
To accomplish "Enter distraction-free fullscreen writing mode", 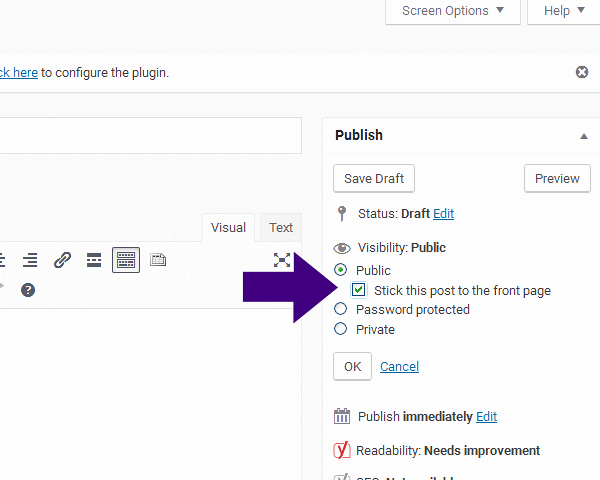I will [282, 260].
